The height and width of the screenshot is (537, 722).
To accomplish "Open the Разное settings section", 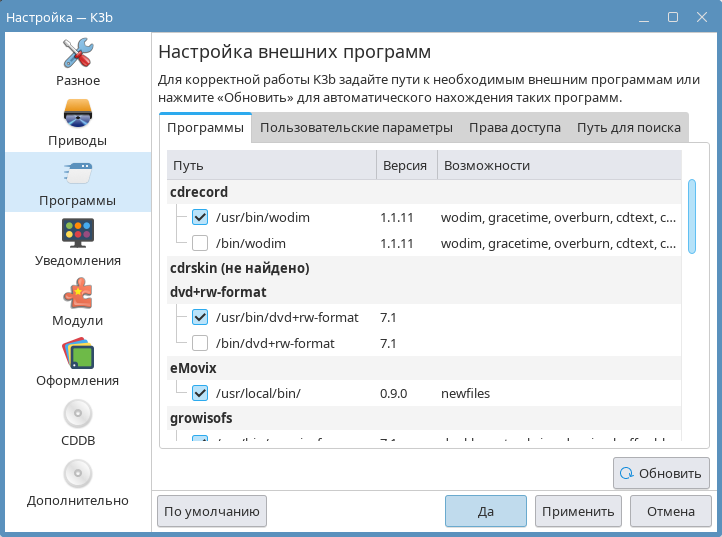I will point(77,60).
